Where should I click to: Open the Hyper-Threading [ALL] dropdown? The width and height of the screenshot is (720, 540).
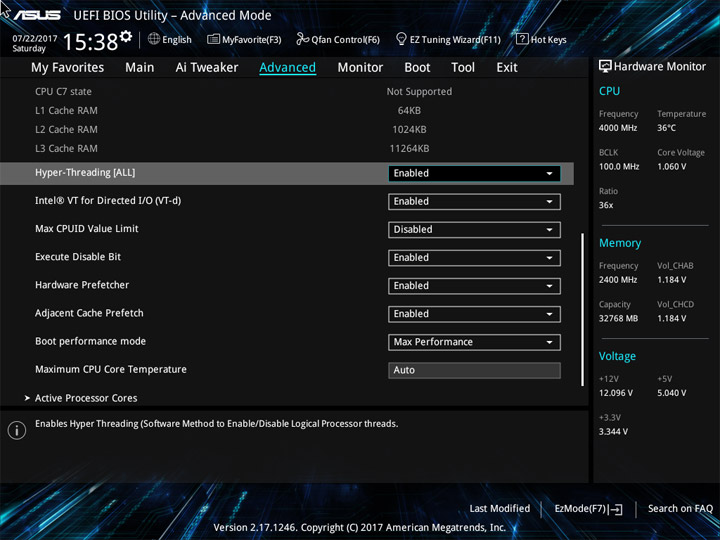pos(474,173)
